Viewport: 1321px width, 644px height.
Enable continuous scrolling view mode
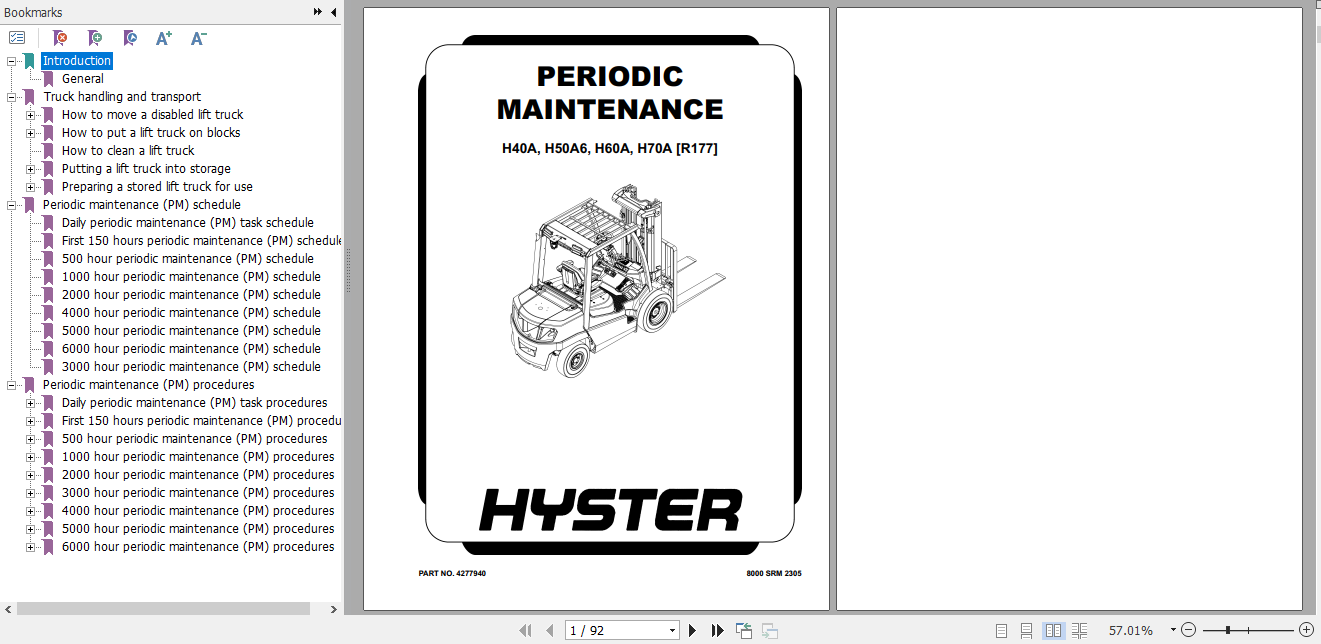click(1026, 630)
